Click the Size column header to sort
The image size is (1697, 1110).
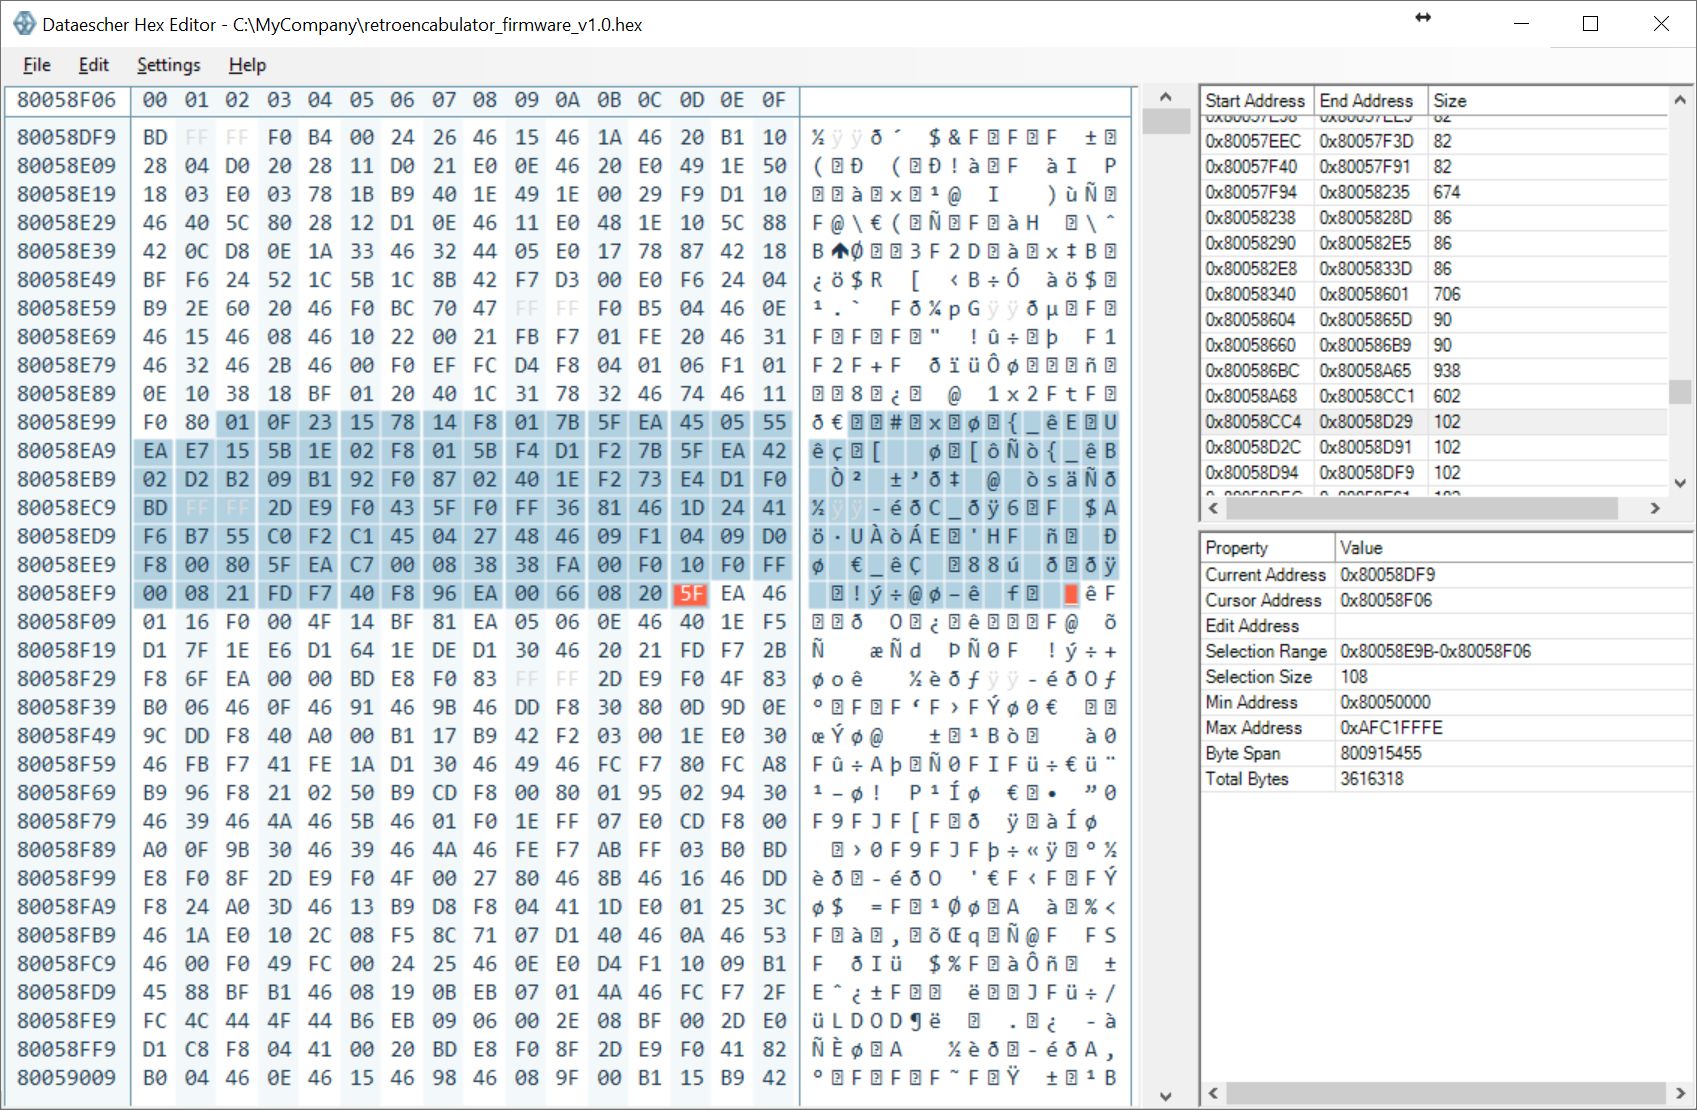click(1450, 100)
